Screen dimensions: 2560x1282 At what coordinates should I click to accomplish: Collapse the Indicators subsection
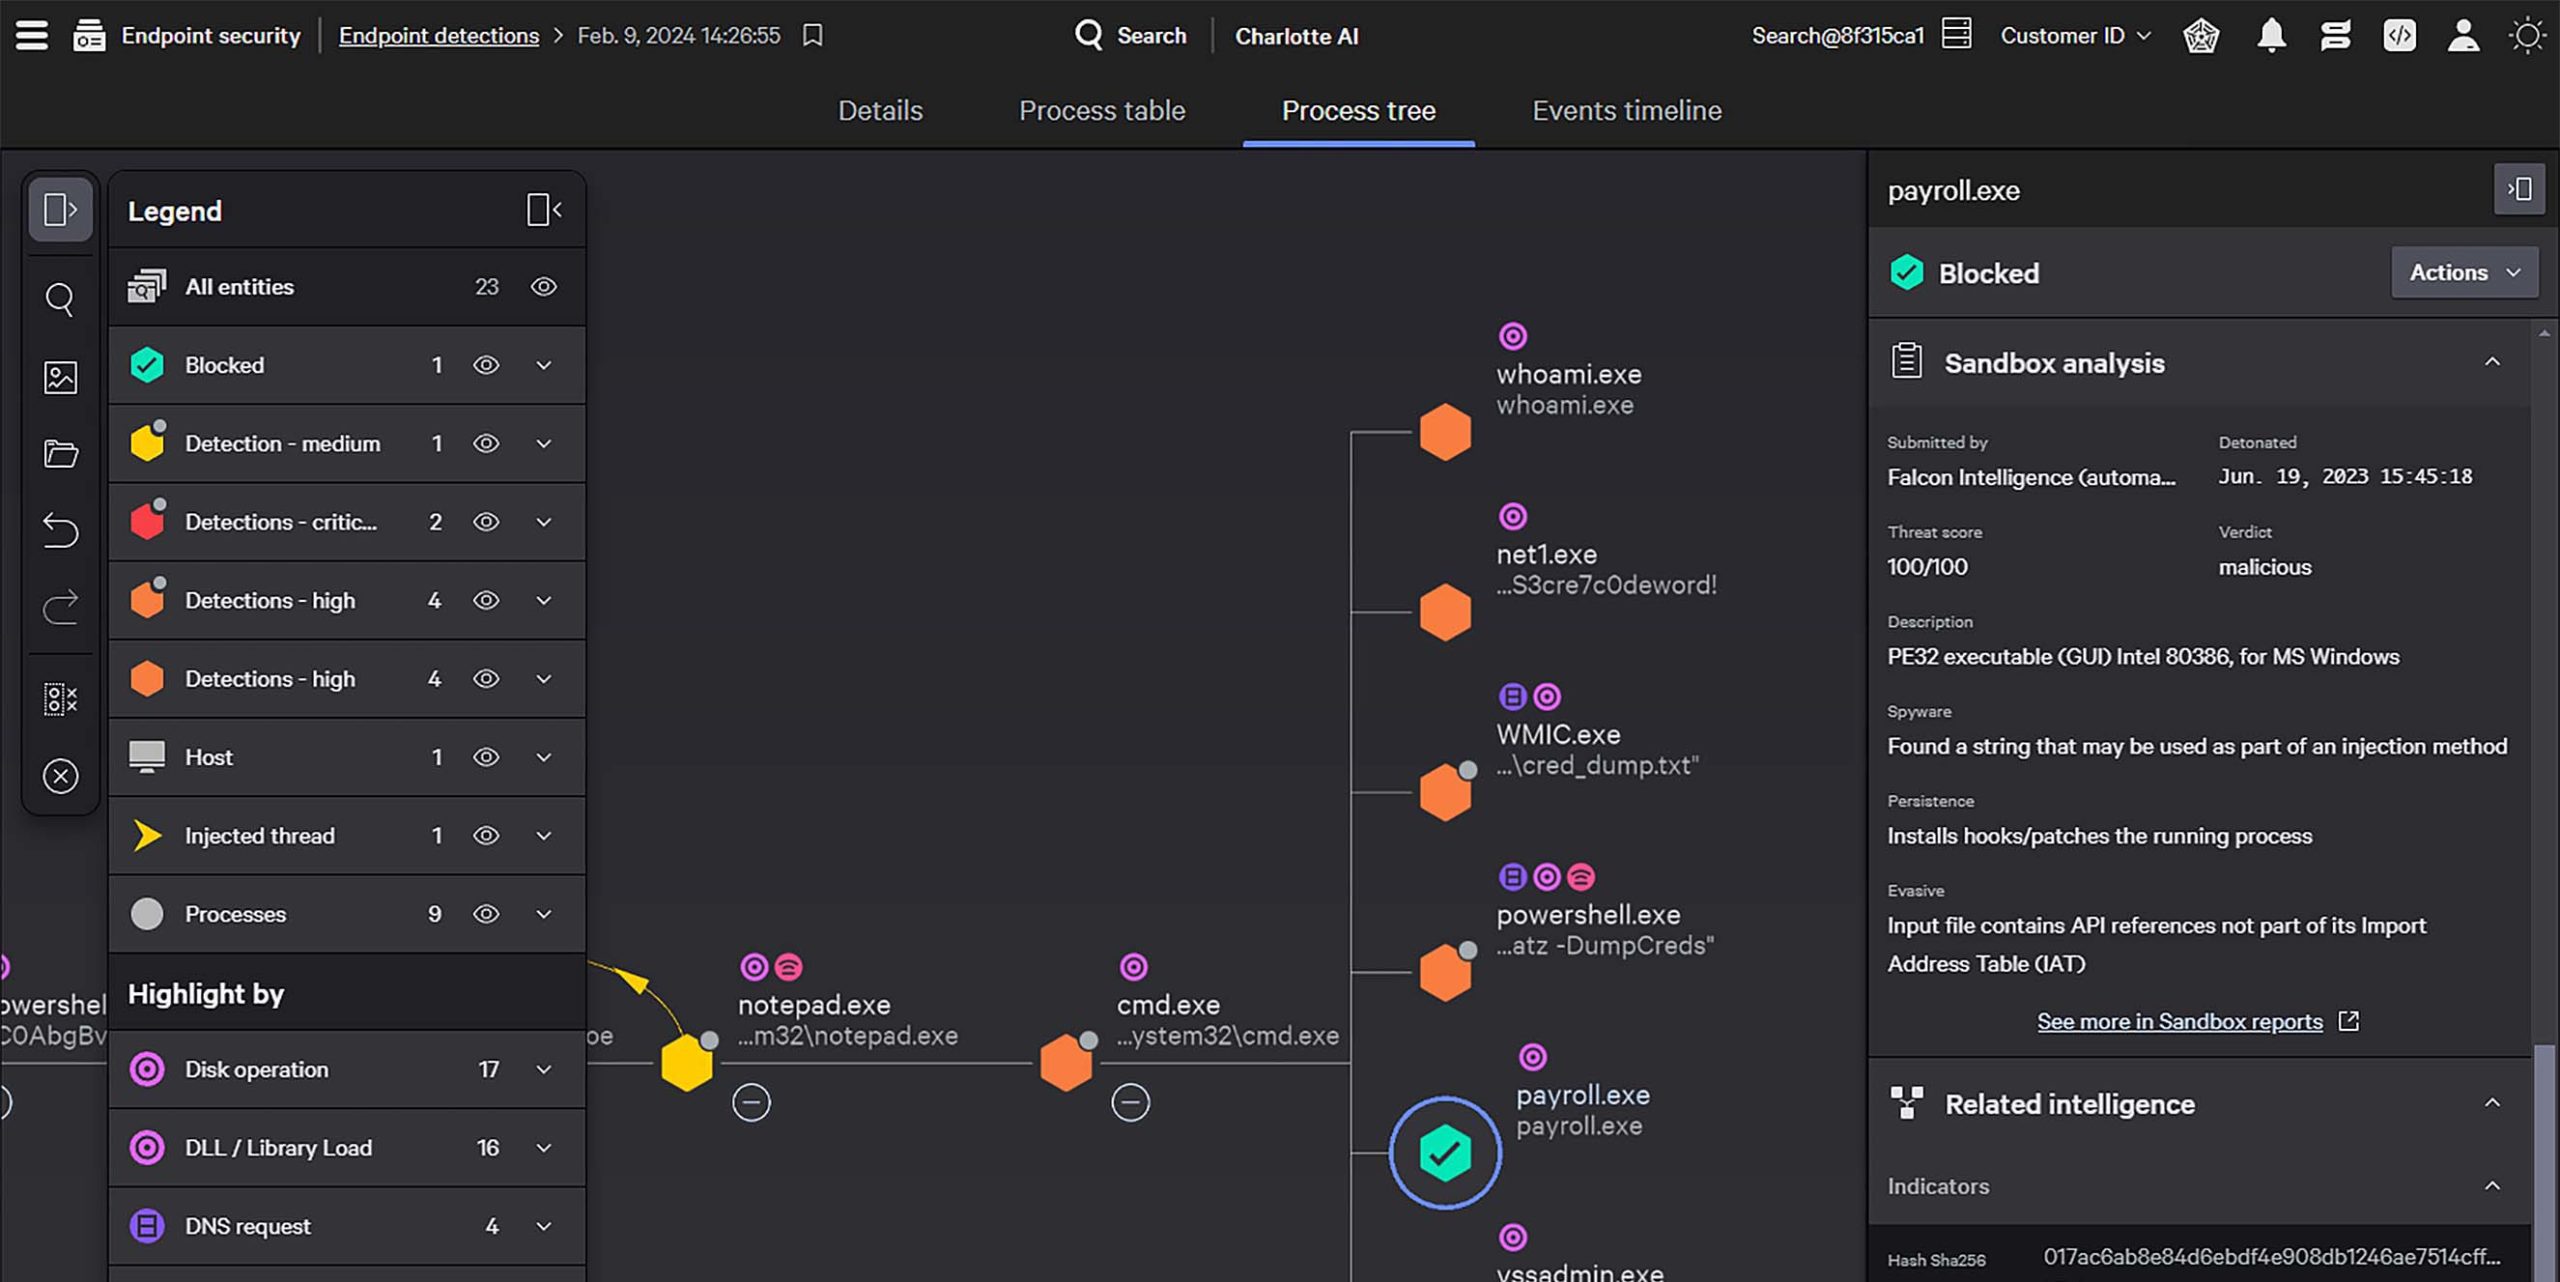coord(2492,1186)
